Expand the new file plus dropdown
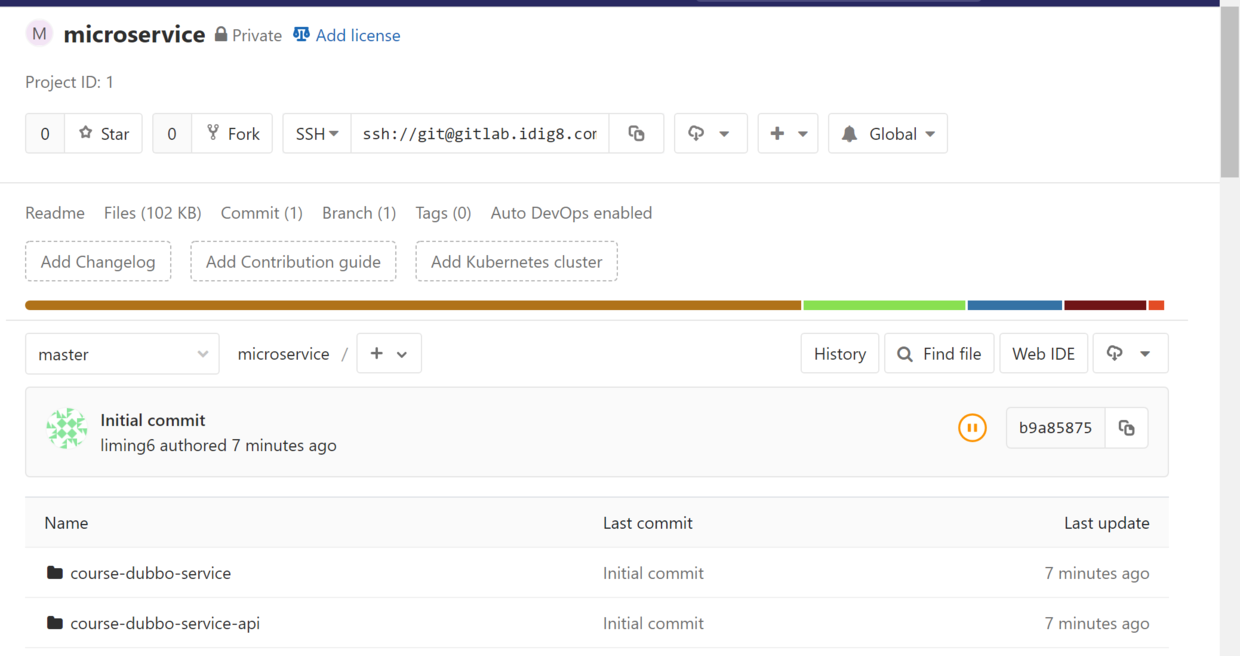 pyautogui.click(x=389, y=353)
